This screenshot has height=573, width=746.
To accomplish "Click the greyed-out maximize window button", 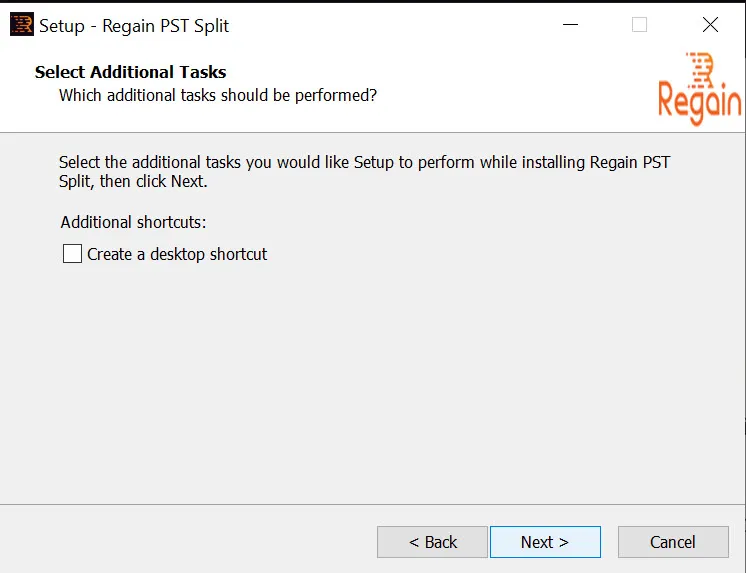I will (639, 25).
